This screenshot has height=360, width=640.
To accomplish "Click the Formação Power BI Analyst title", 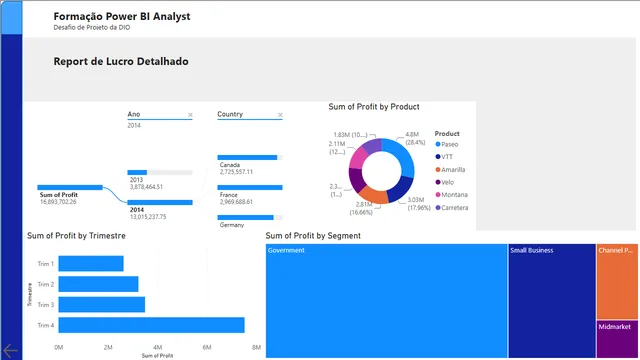I will tap(122, 16).
